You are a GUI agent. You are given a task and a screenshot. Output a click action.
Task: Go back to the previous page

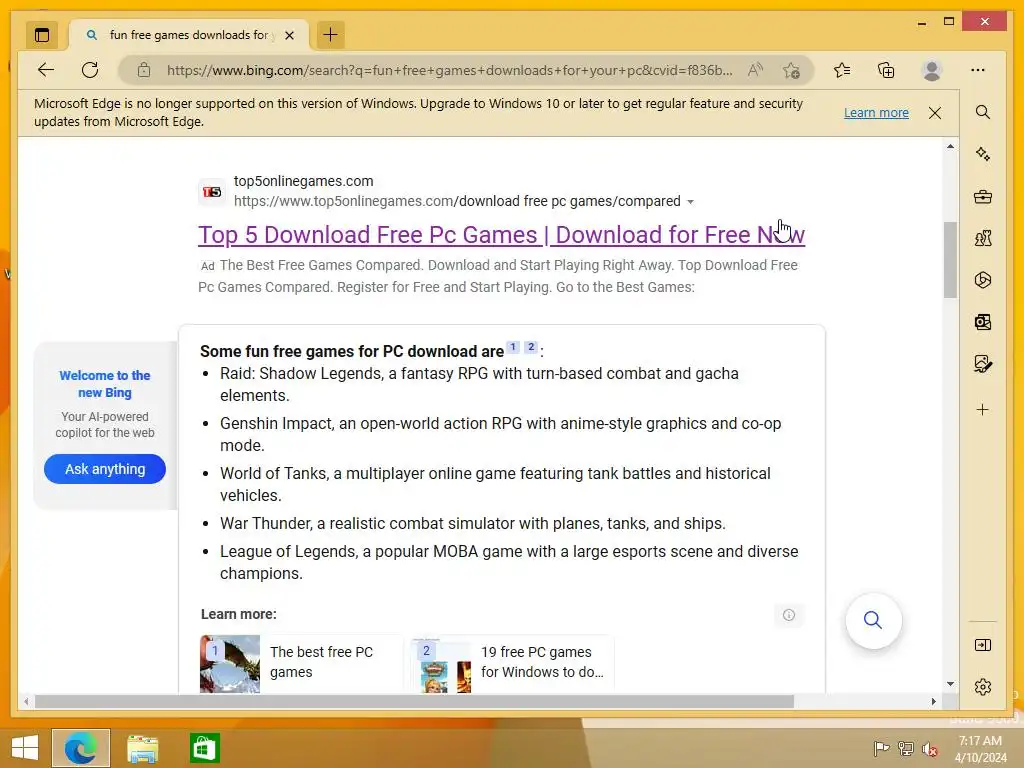tap(46, 70)
